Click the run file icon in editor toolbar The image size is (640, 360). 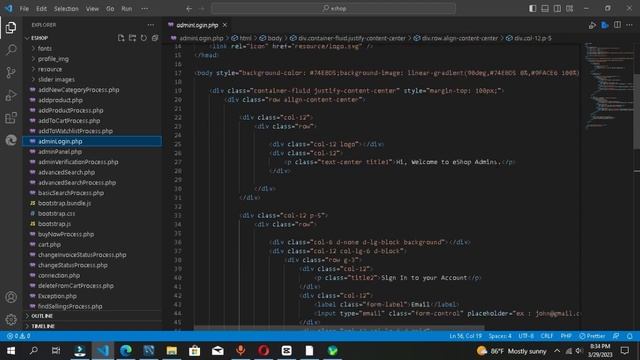(592, 25)
